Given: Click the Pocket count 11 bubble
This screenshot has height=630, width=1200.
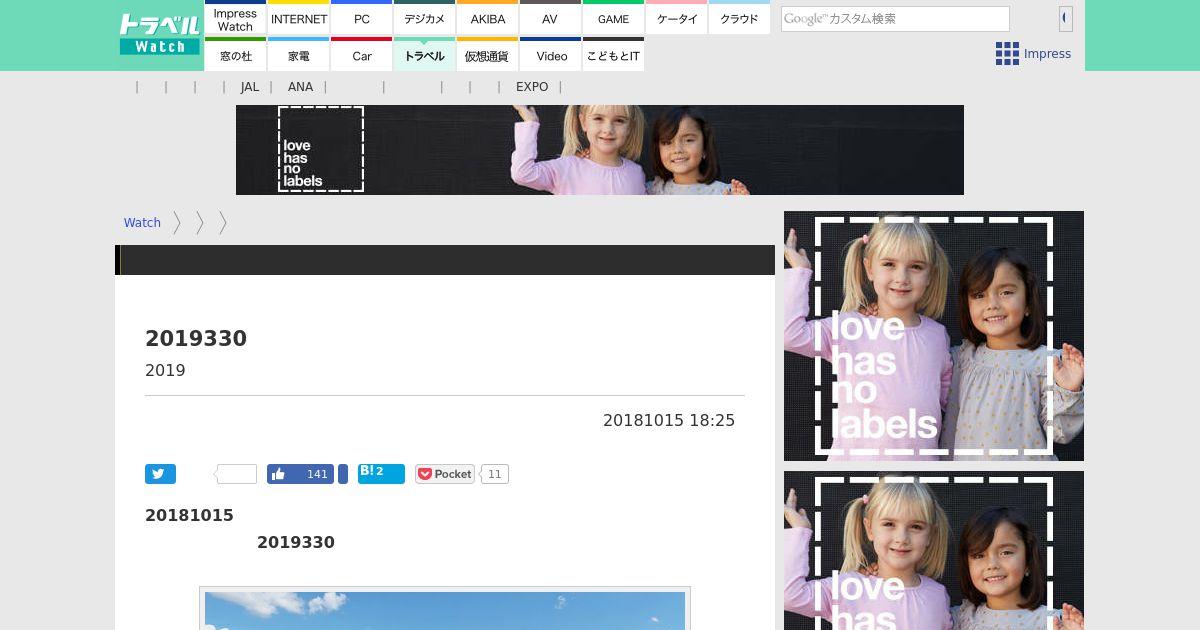Looking at the screenshot, I should coord(494,474).
